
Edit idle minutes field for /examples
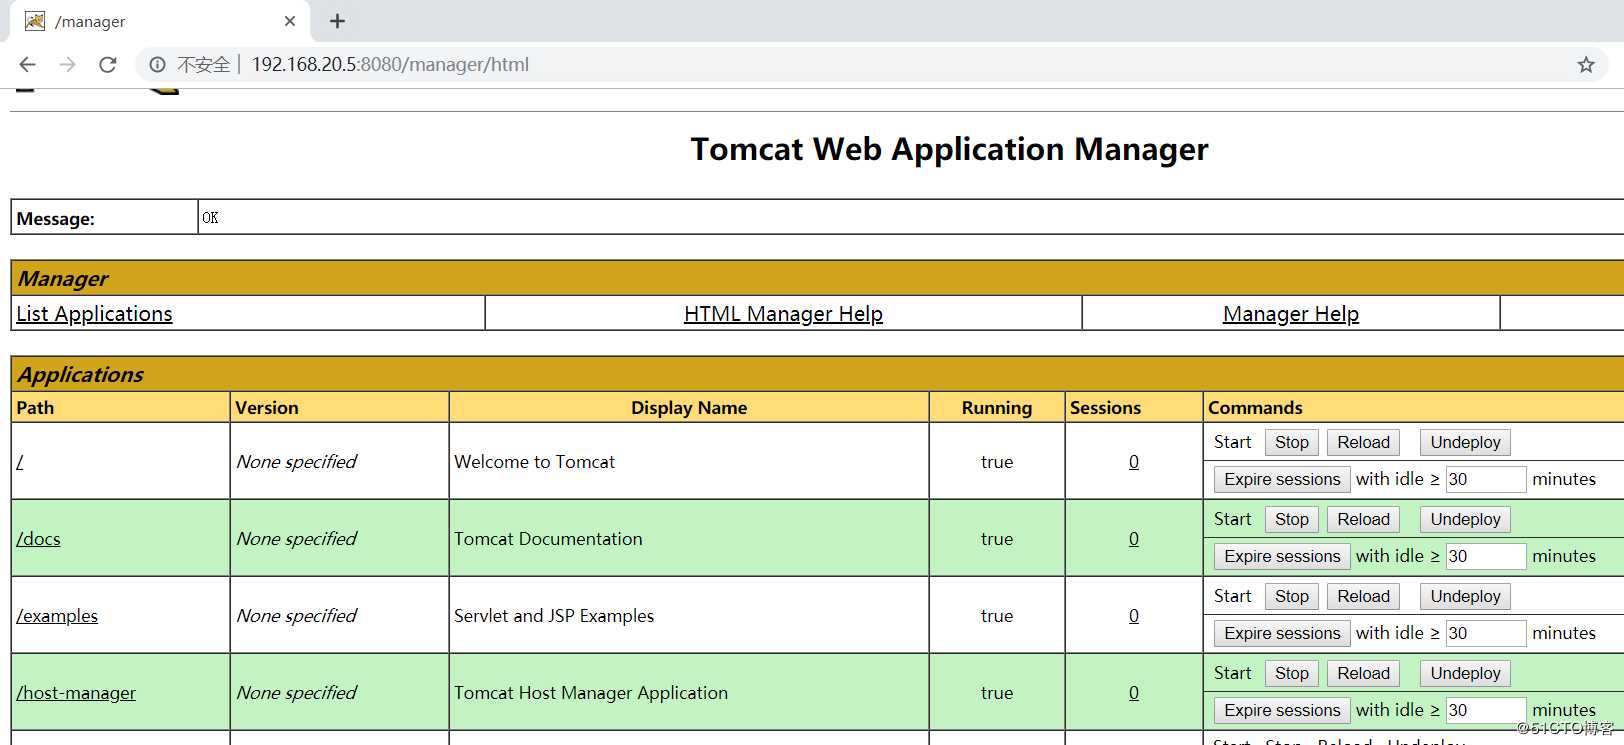click(x=1486, y=634)
